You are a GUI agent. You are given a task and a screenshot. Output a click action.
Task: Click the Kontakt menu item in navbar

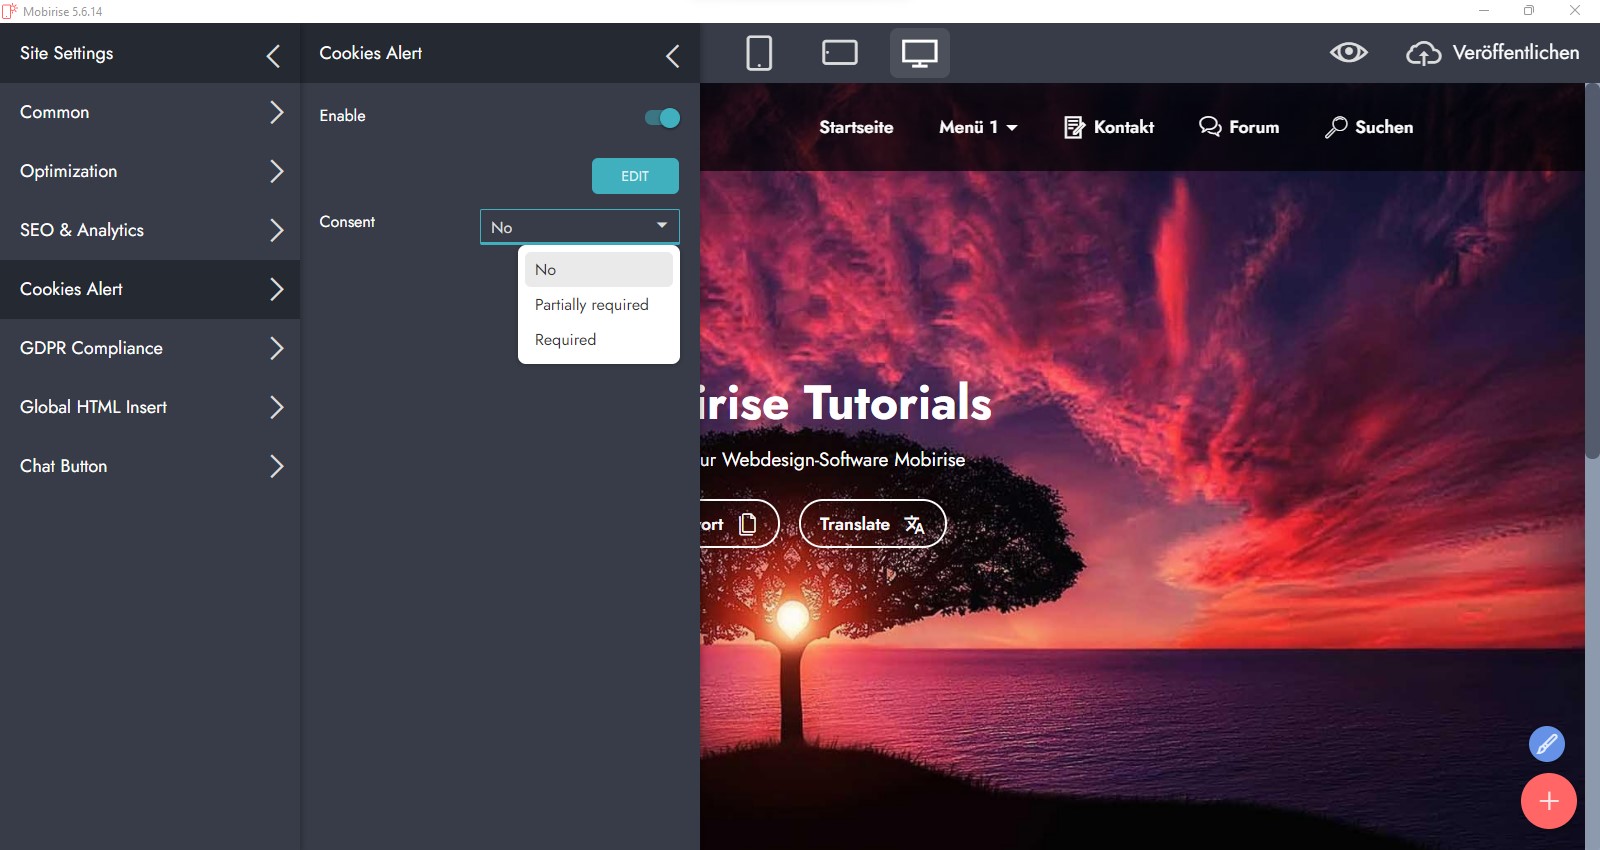coord(1109,127)
